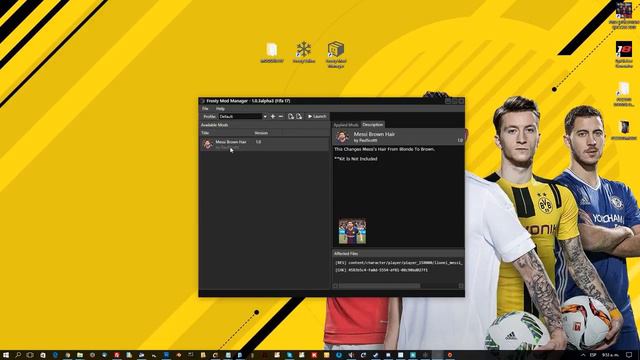Click the FIFA 18 desktop shortcut icon

pos(624,54)
